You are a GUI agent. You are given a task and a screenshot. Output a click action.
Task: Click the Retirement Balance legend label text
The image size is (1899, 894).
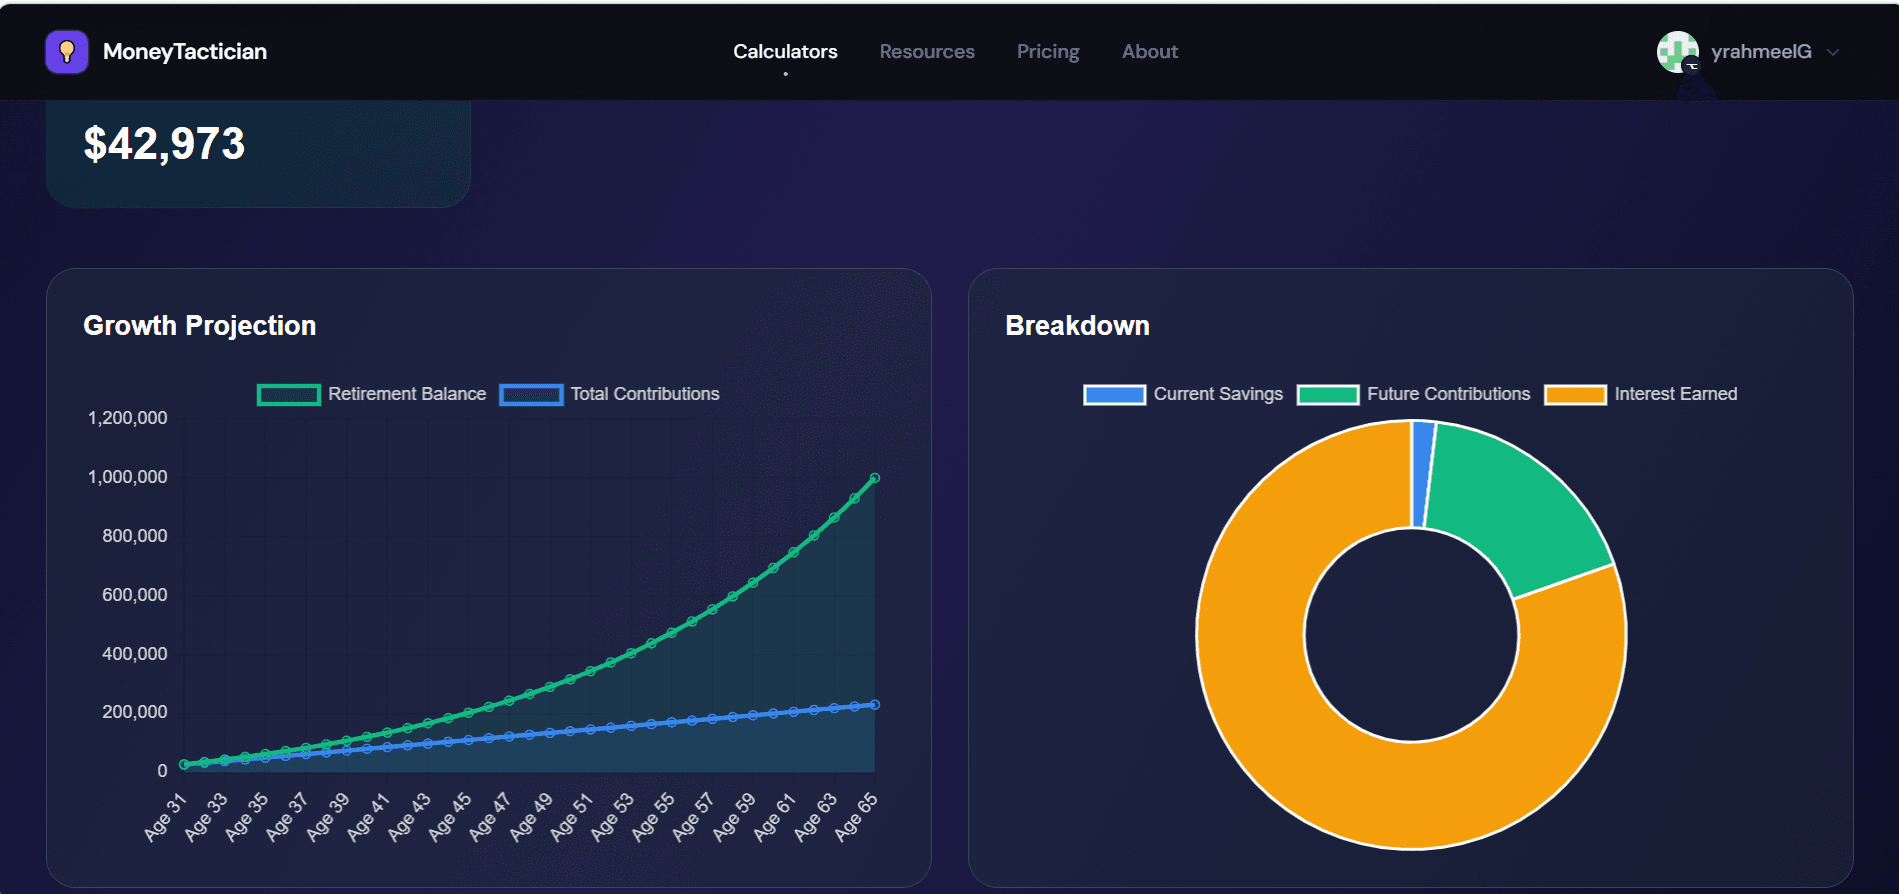tap(407, 395)
